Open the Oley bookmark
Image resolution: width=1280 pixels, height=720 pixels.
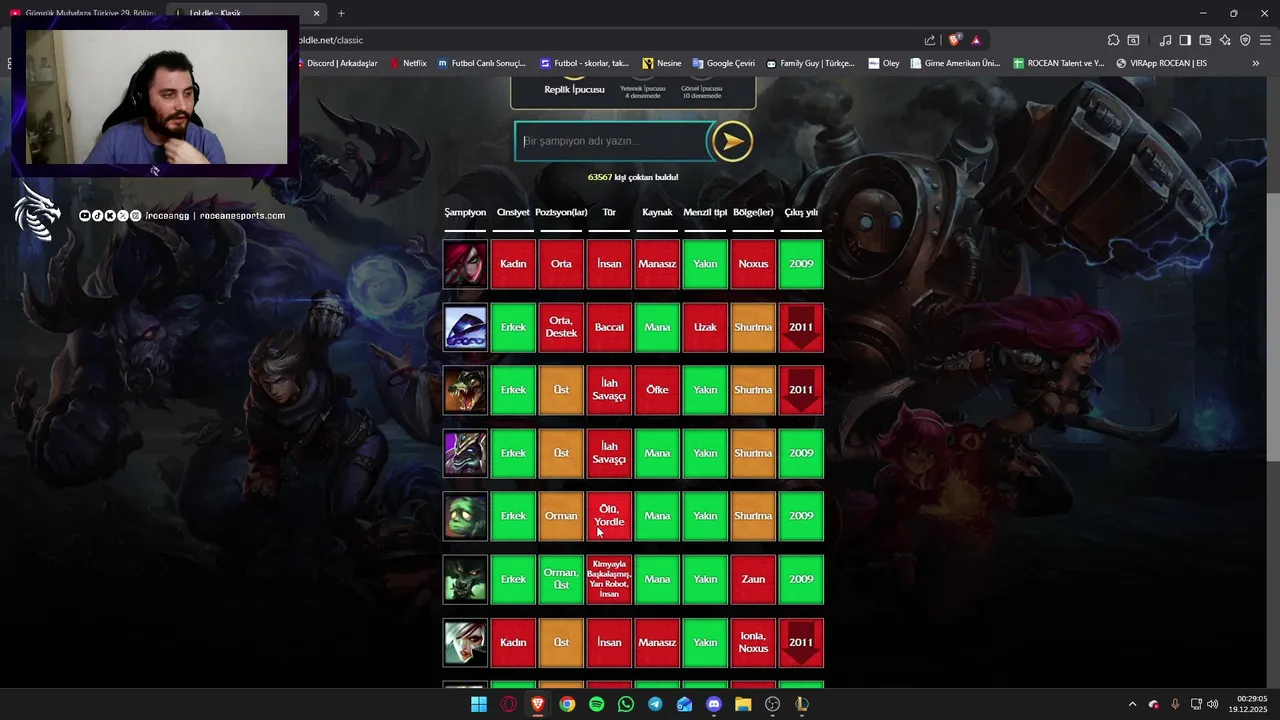884,63
